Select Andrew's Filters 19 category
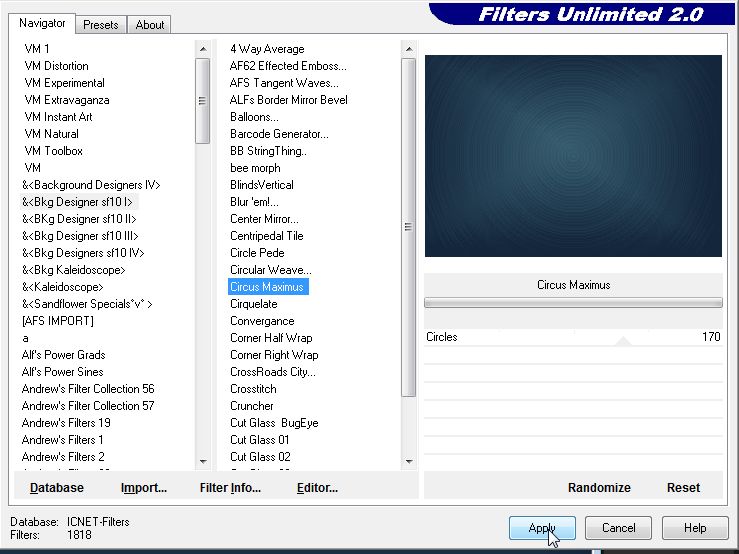This screenshot has width=739, height=554. tap(66, 422)
